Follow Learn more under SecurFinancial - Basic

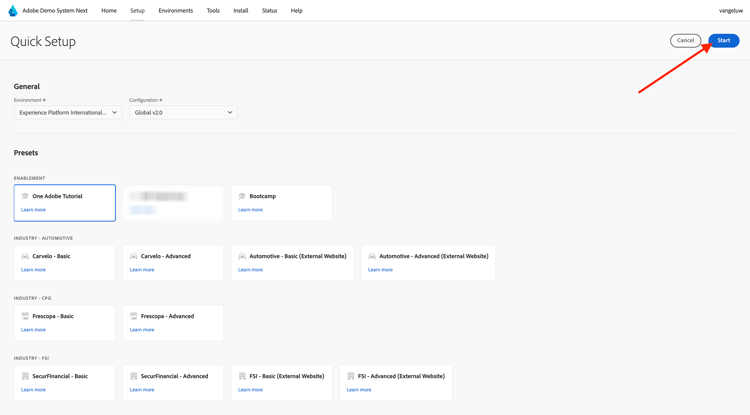click(x=33, y=390)
